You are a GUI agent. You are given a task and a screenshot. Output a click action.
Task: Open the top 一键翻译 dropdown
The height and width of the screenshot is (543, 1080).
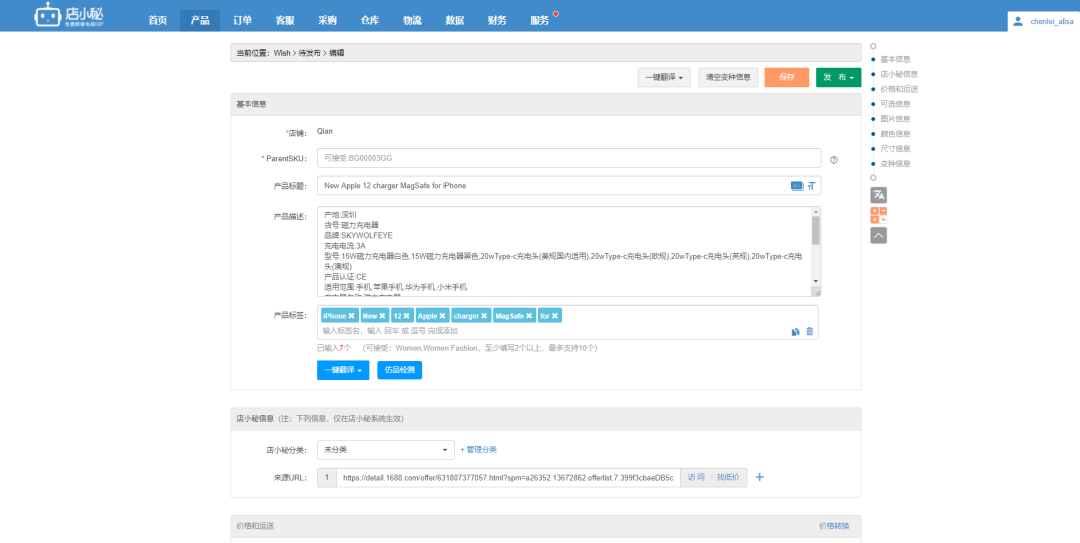(x=664, y=78)
